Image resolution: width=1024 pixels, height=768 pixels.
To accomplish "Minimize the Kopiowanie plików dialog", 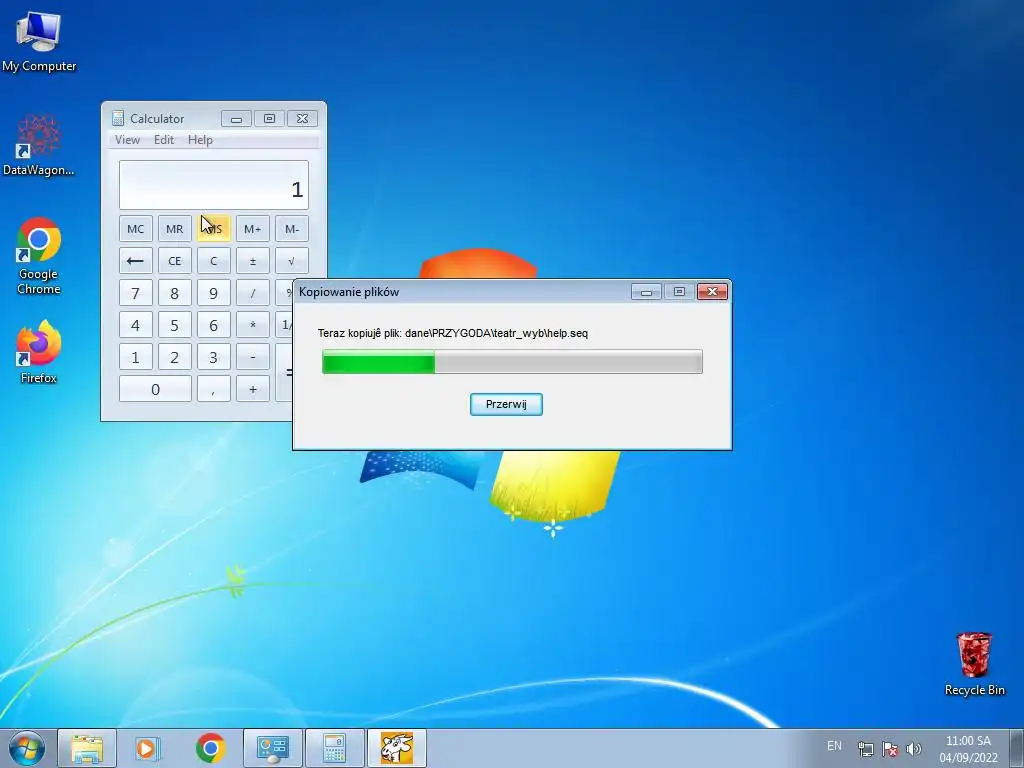I will coord(646,291).
